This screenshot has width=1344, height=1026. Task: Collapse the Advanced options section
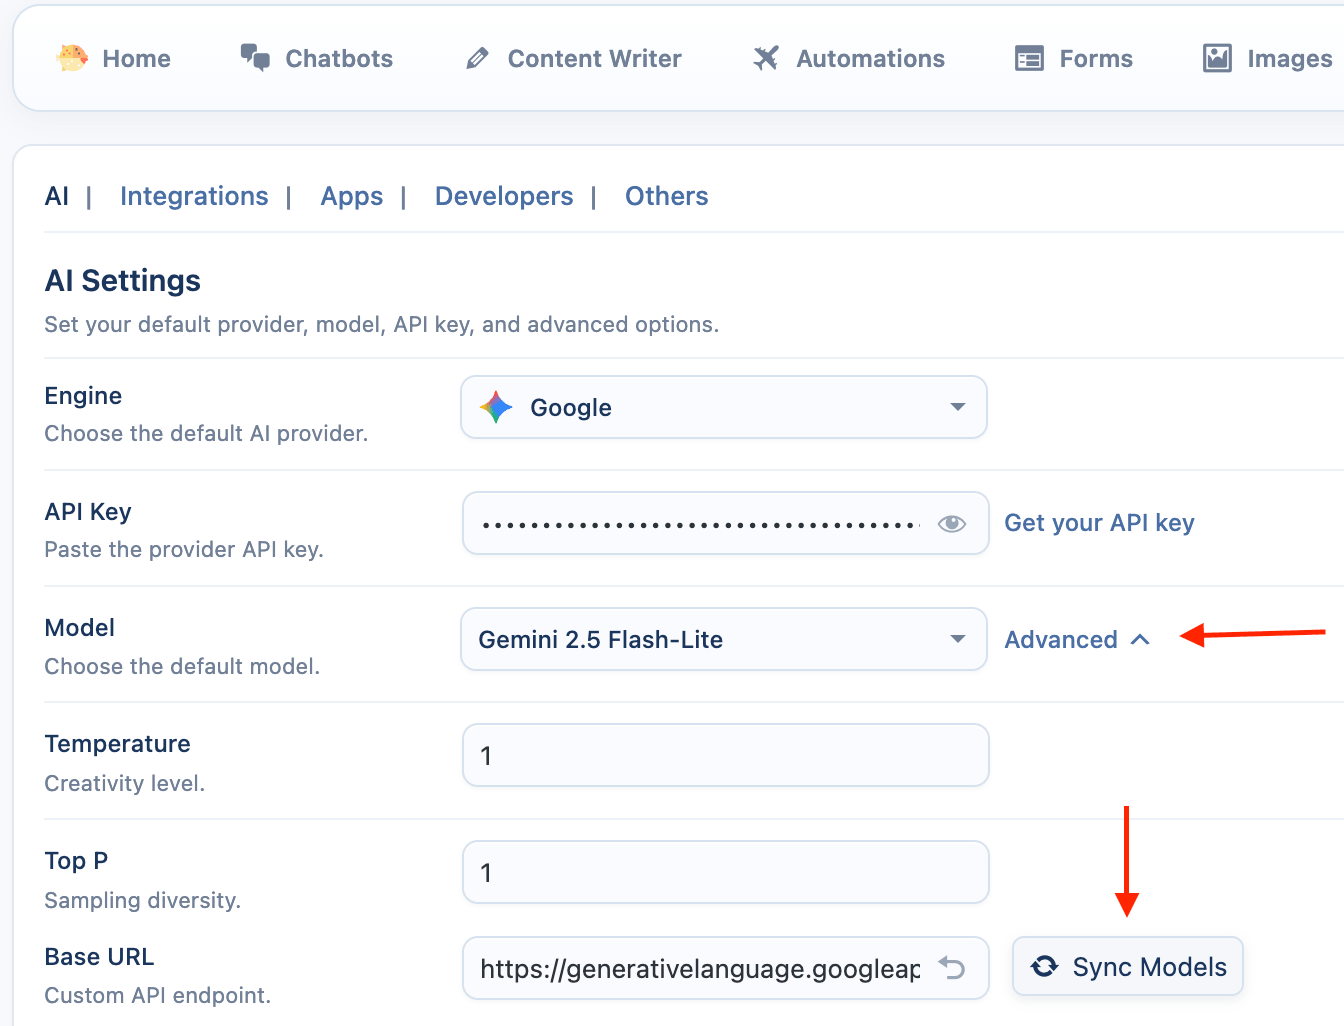click(x=1076, y=640)
